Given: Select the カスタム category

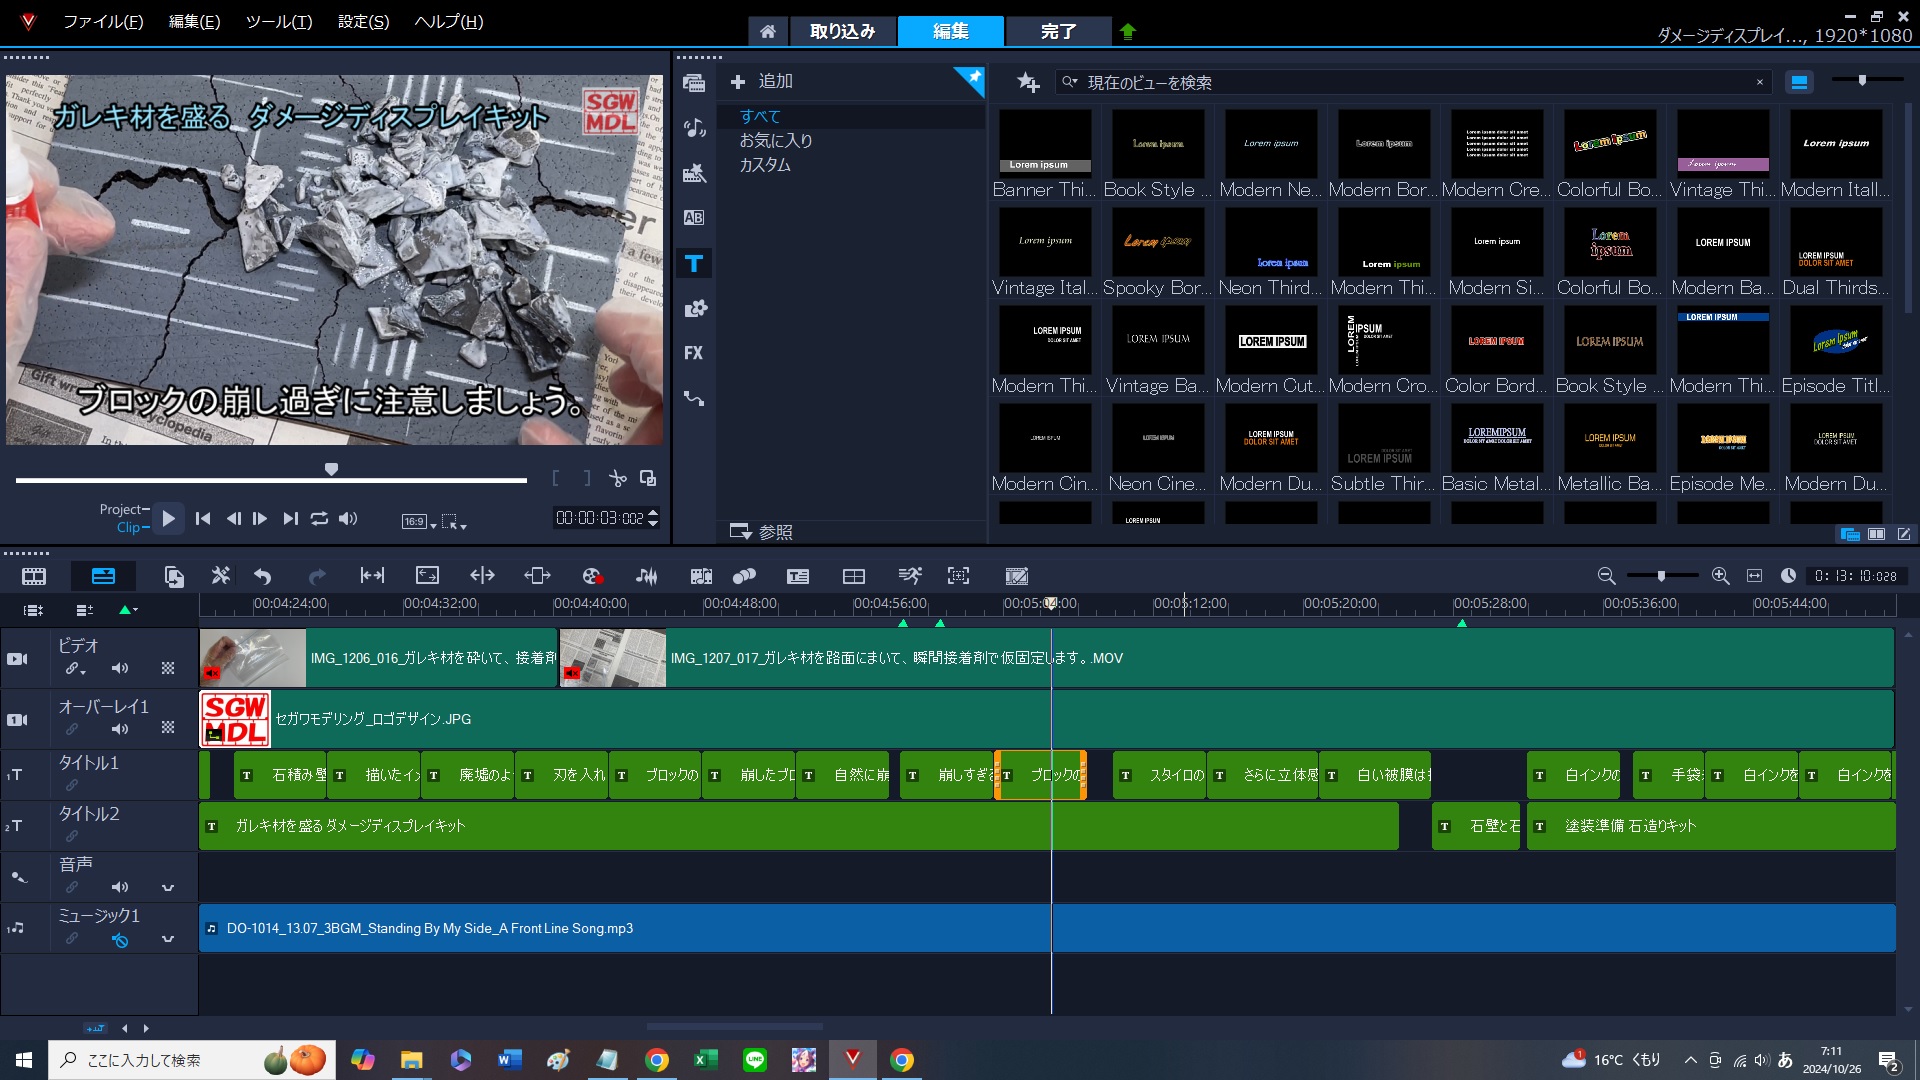Looking at the screenshot, I should [765, 165].
